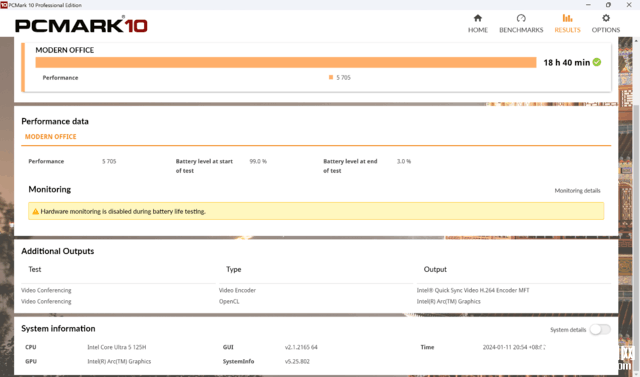Select the MODERN OFFICE performance data tab
The height and width of the screenshot is (377, 640).
click(x=51, y=137)
